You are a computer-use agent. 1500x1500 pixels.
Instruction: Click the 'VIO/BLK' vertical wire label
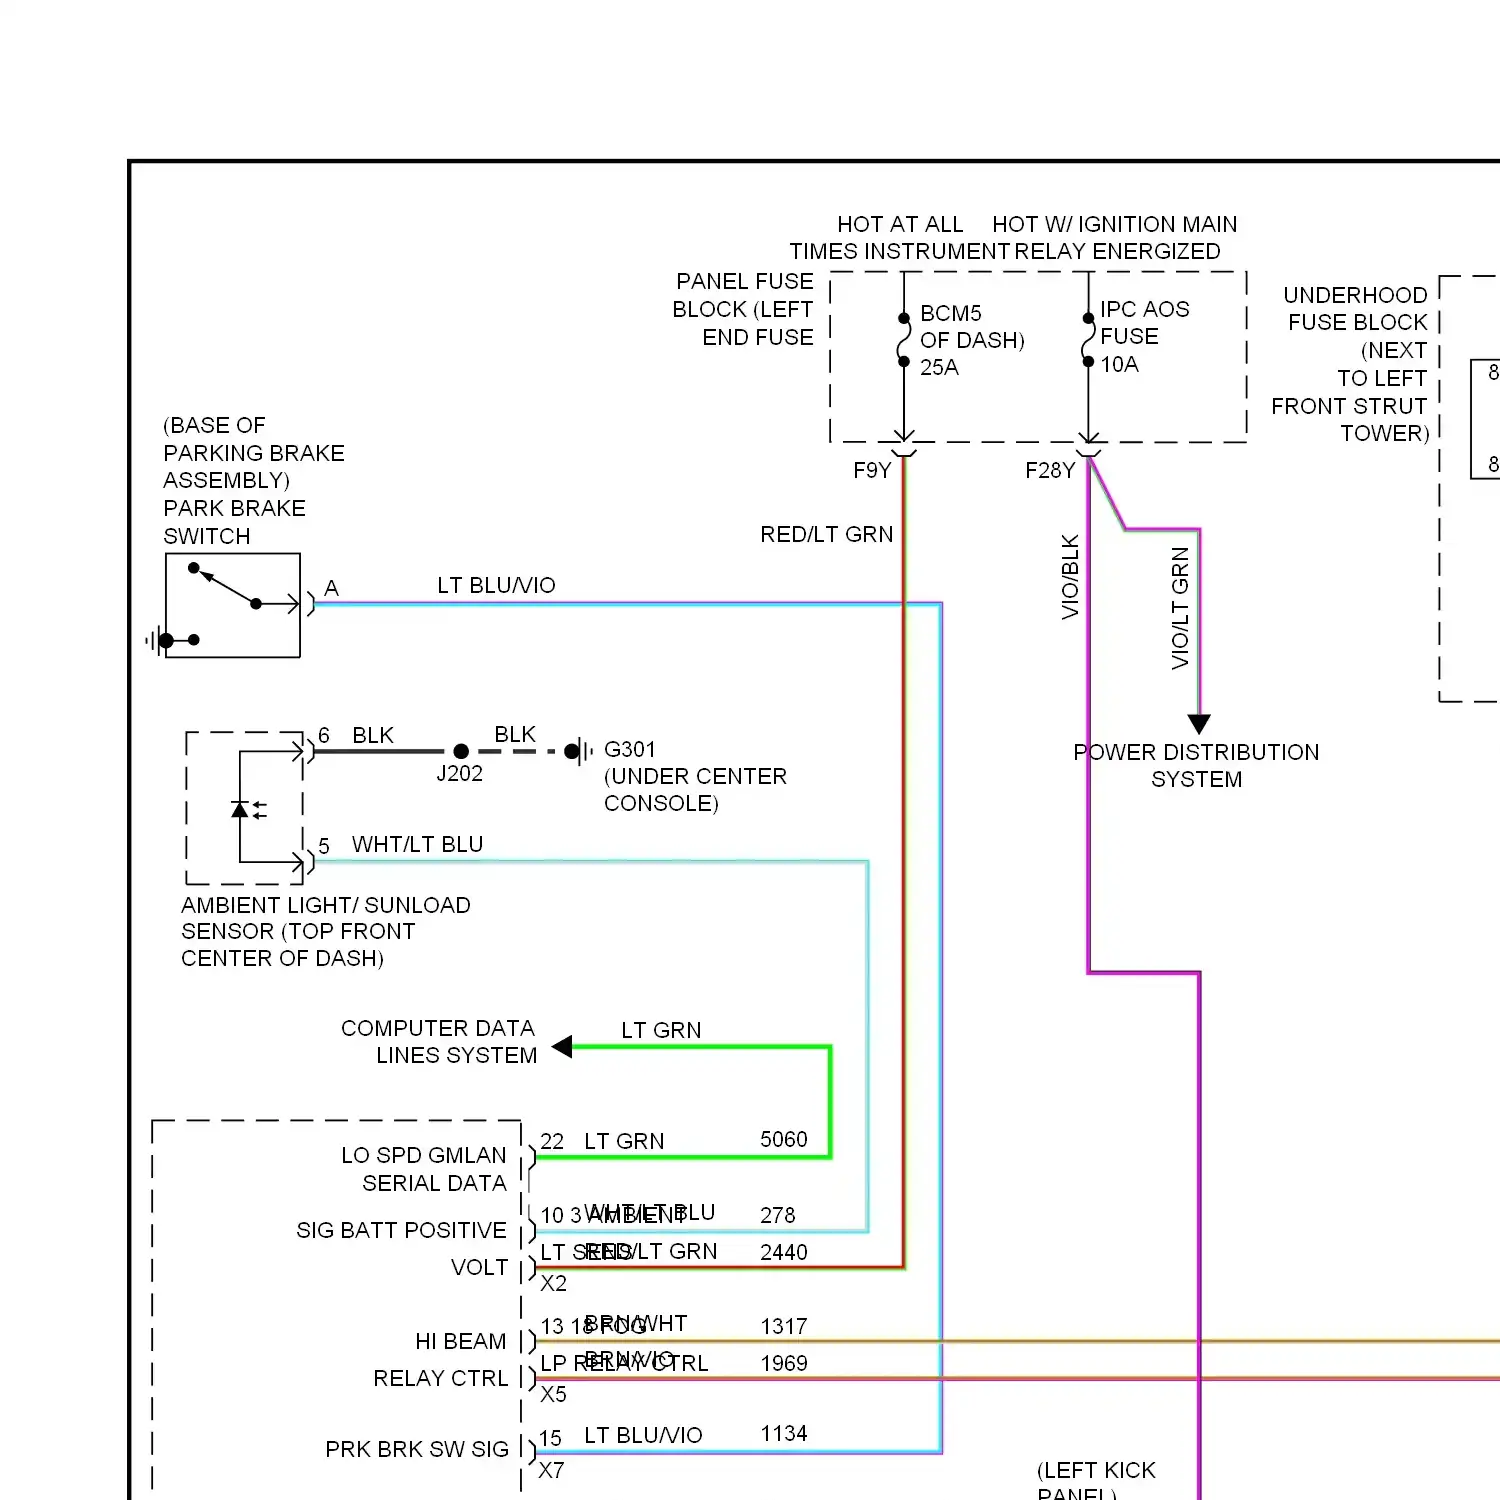1070,577
